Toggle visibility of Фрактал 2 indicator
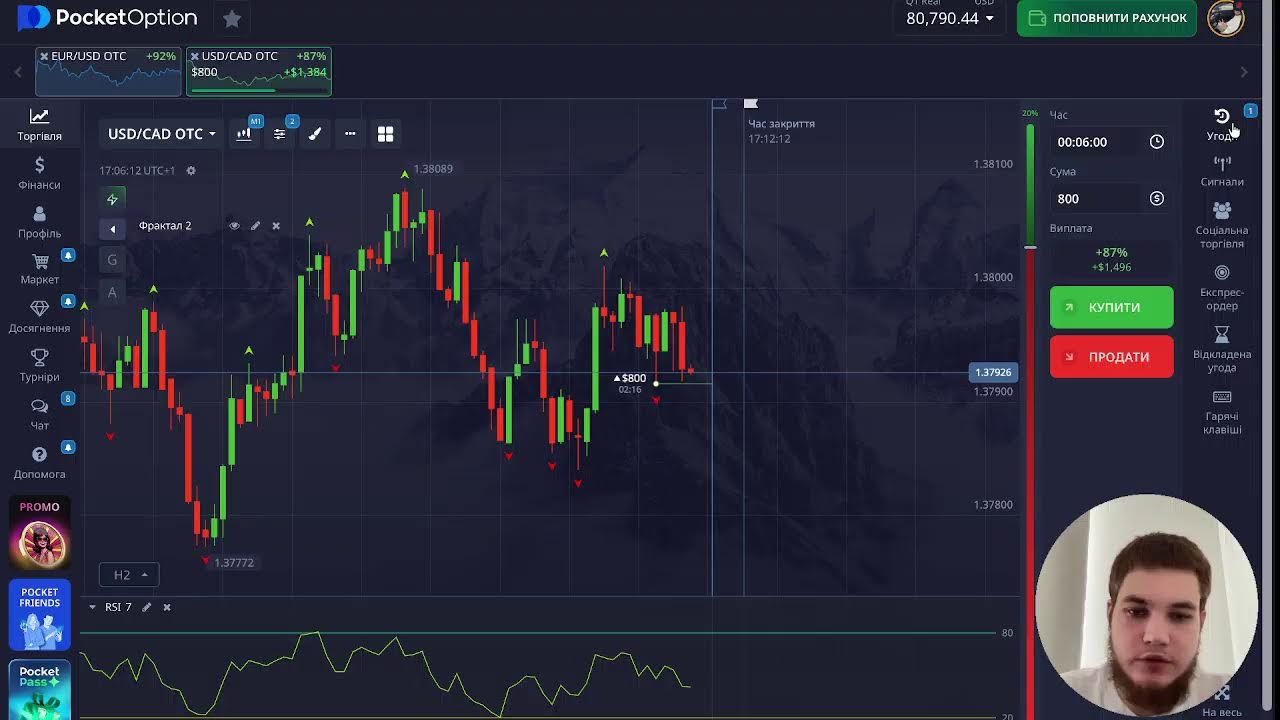 pyautogui.click(x=235, y=226)
